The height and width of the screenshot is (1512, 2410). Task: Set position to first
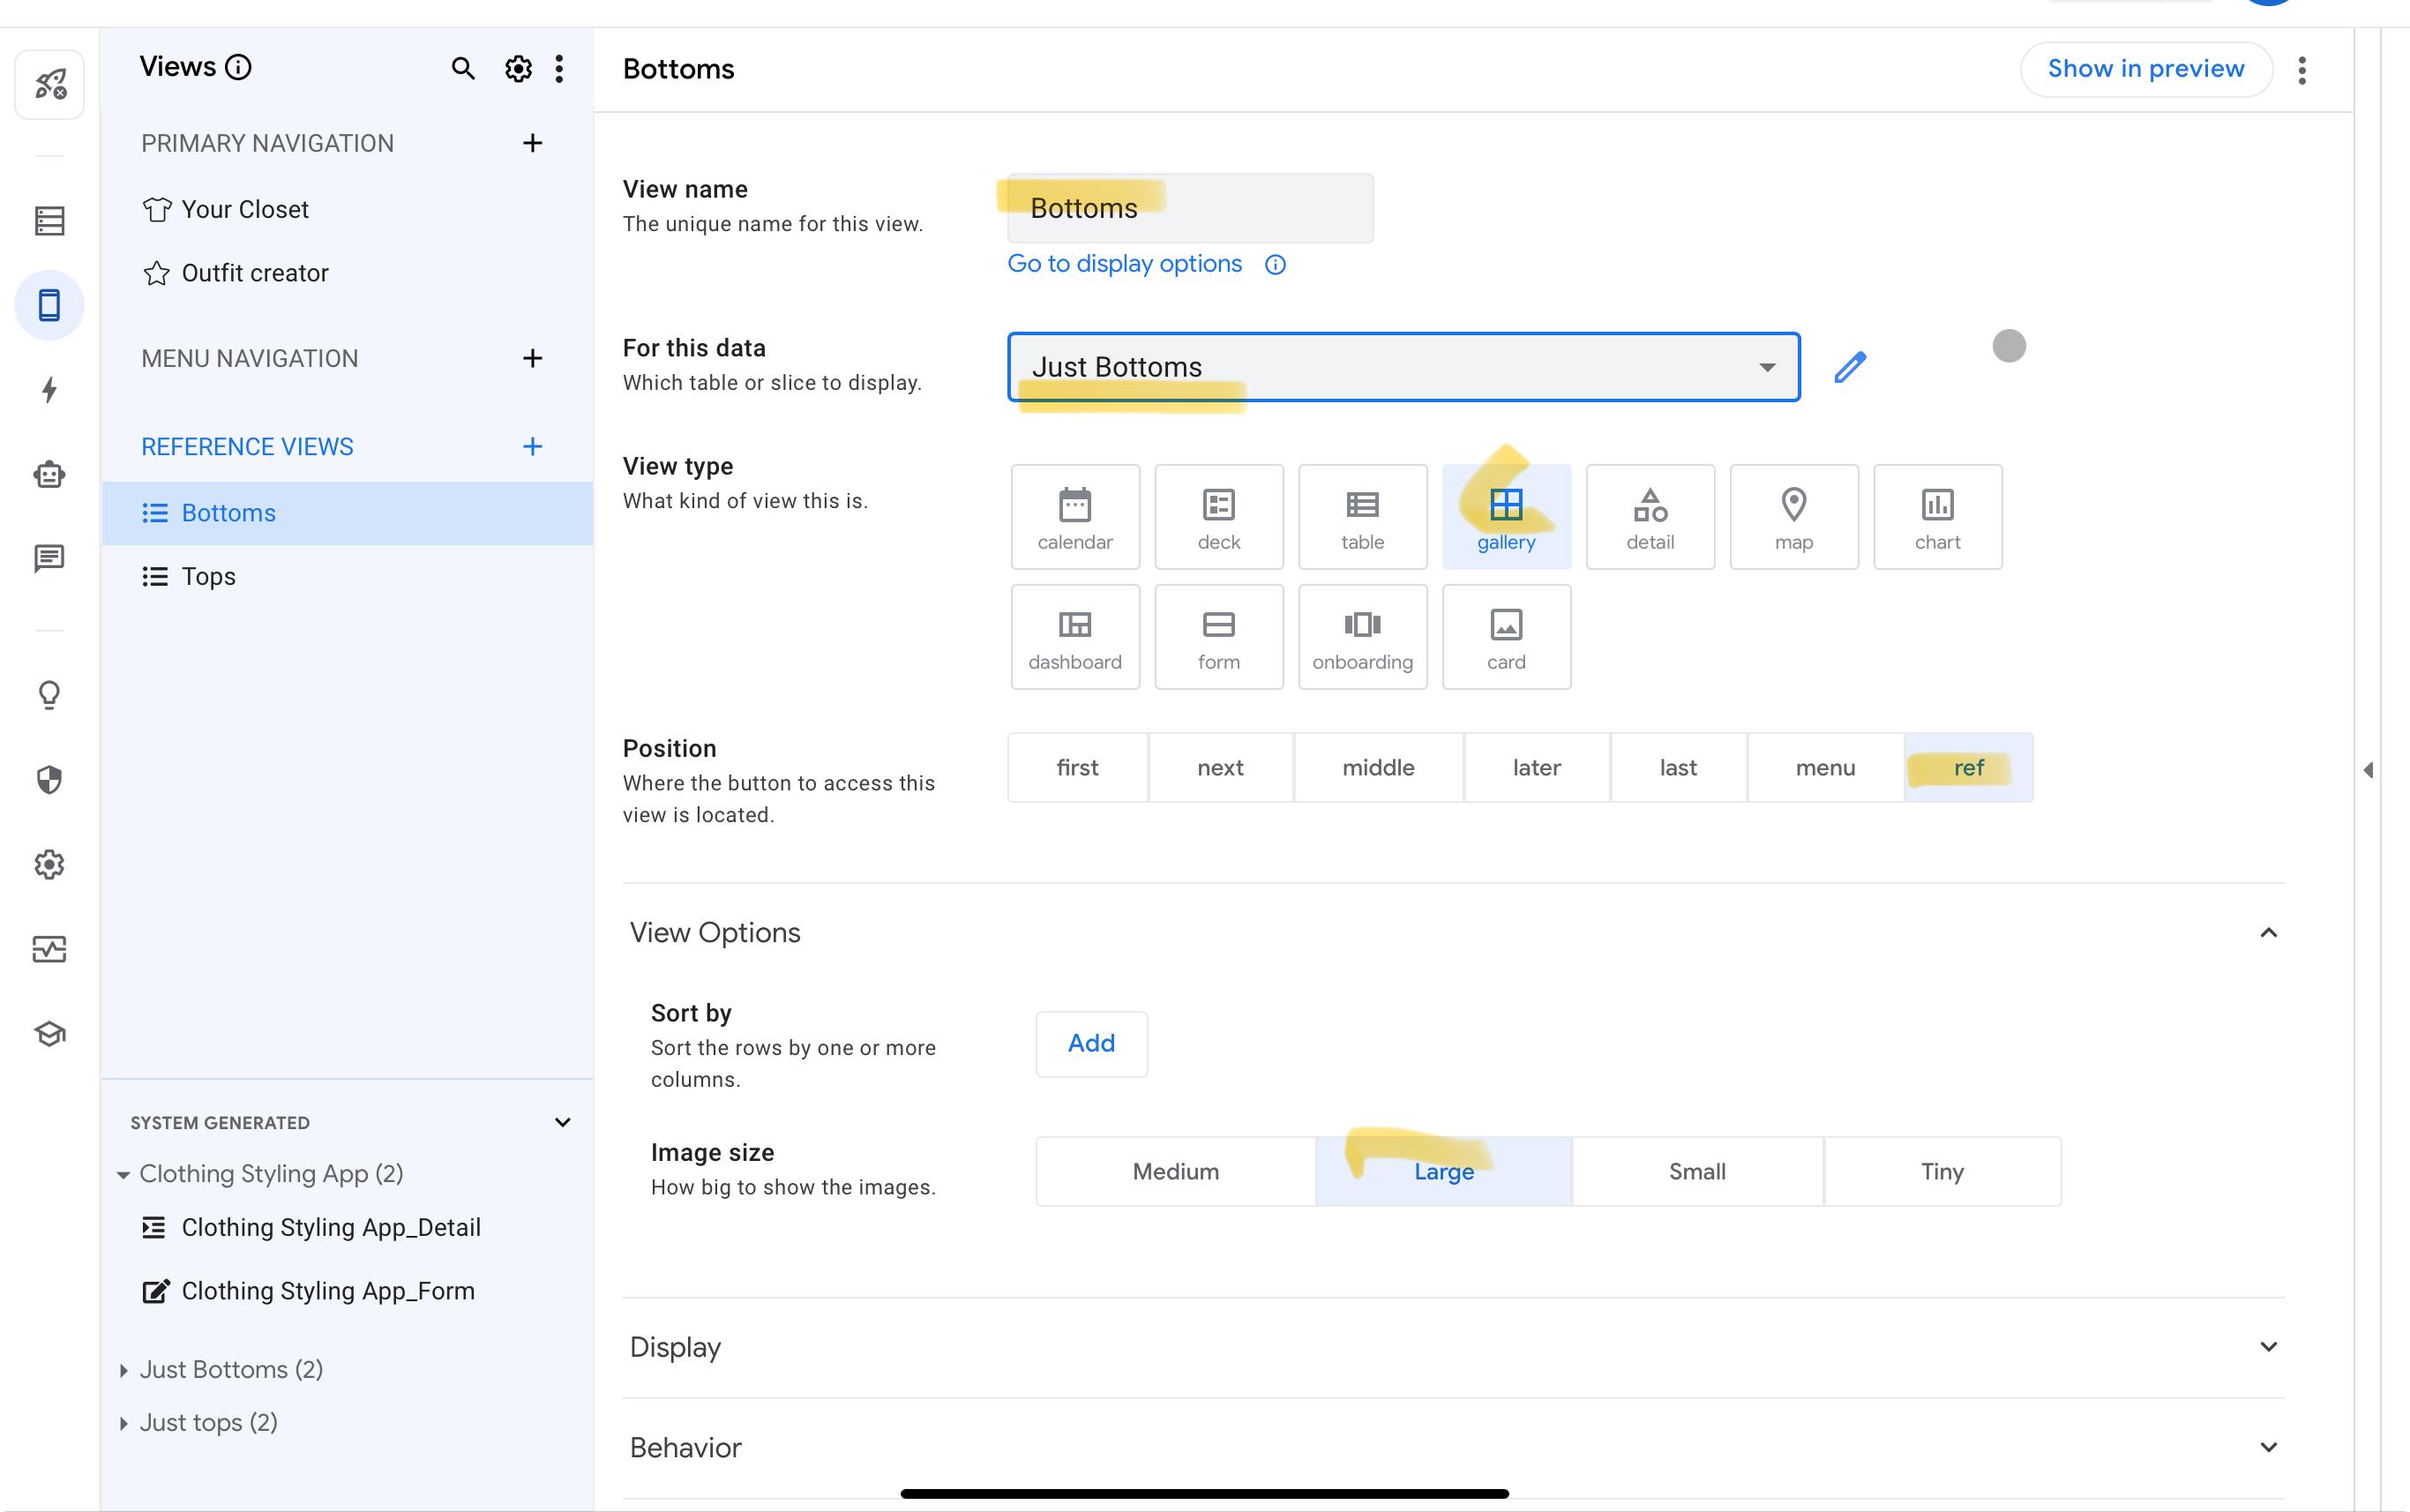click(x=1077, y=767)
